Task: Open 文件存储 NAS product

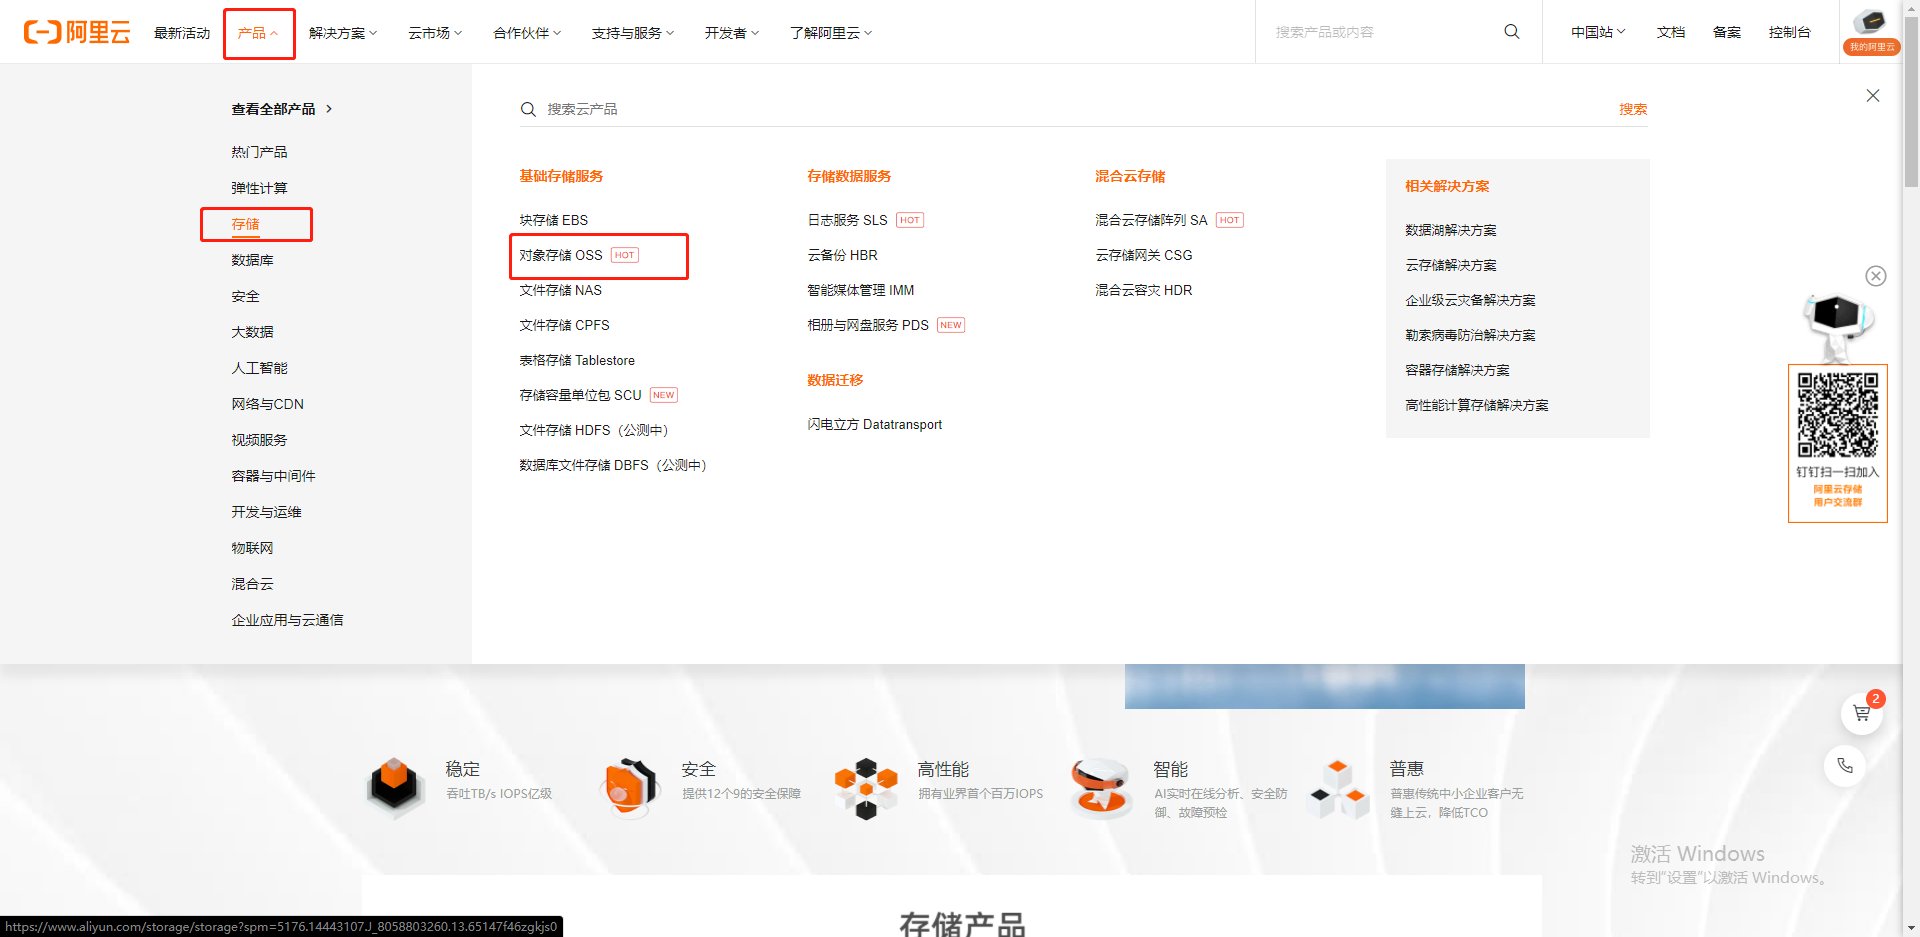Action: tap(560, 290)
